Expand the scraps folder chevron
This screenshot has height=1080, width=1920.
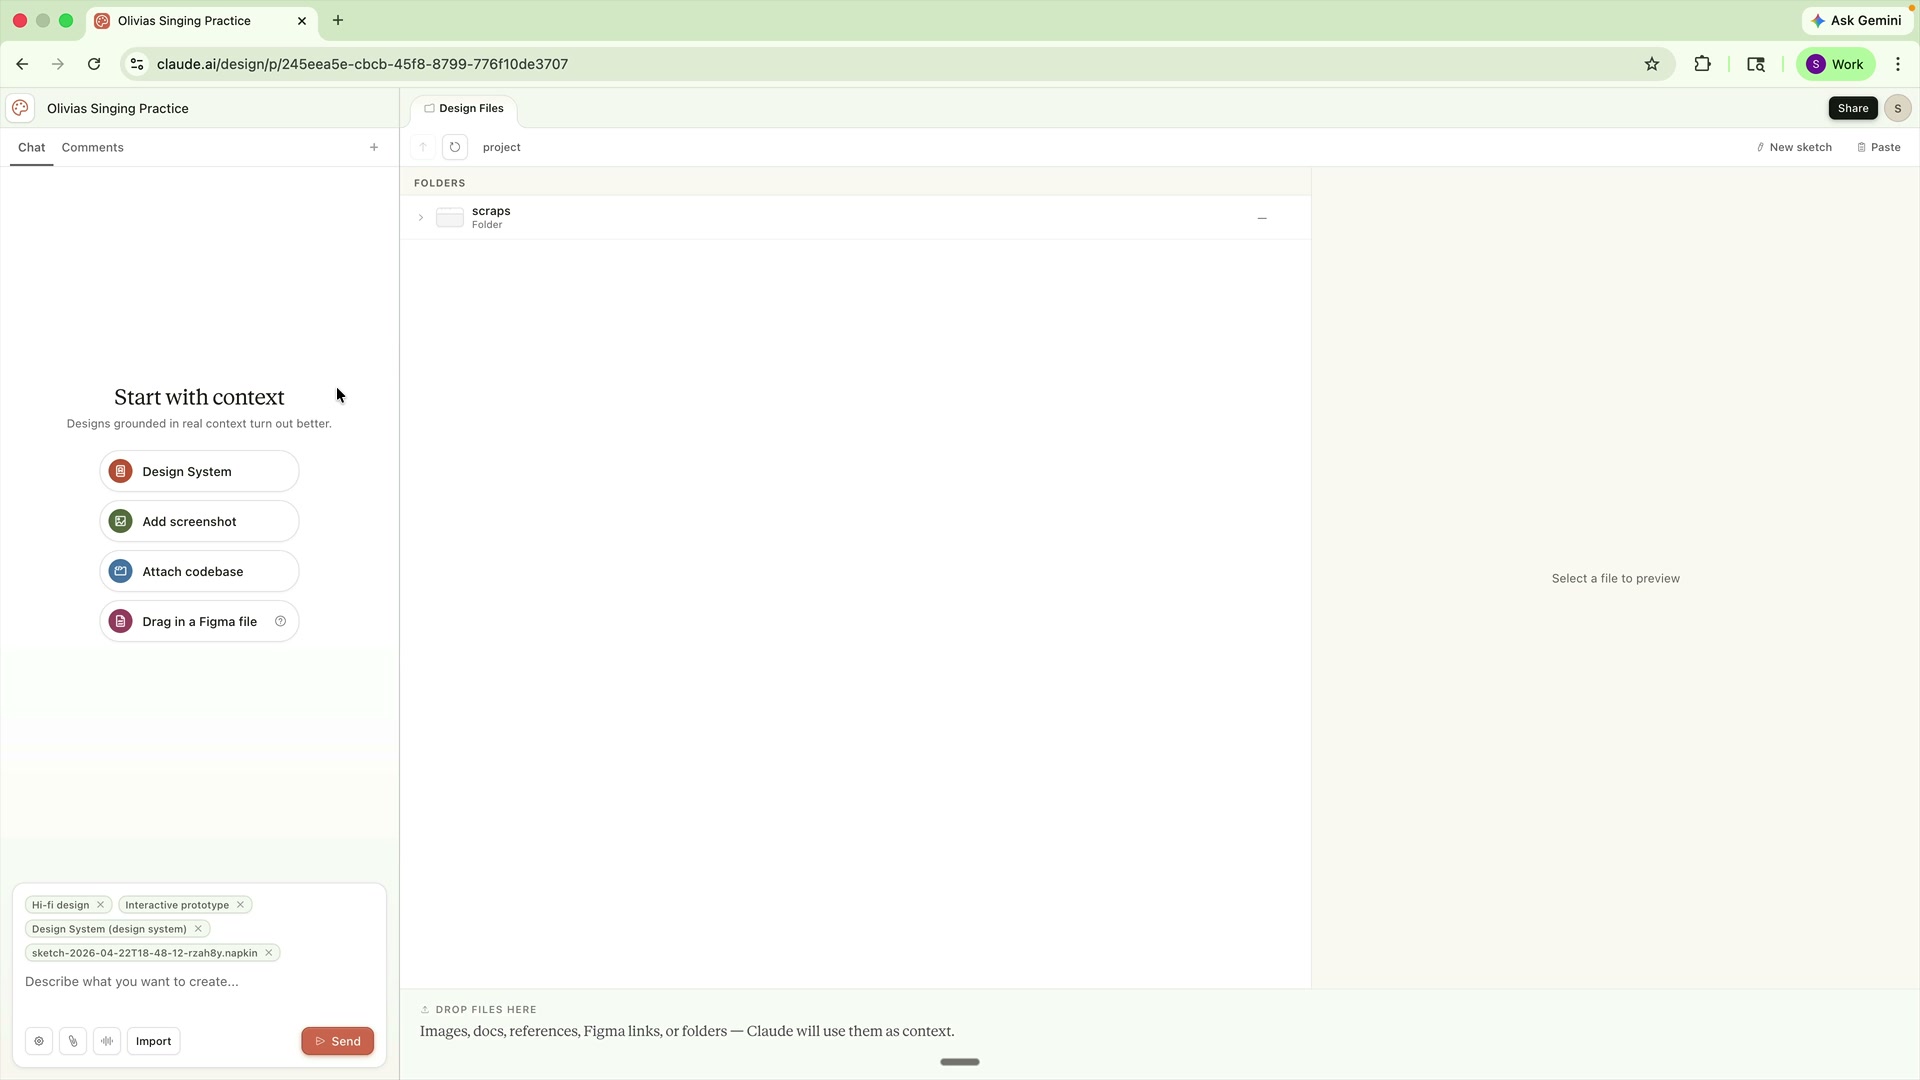(421, 217)
